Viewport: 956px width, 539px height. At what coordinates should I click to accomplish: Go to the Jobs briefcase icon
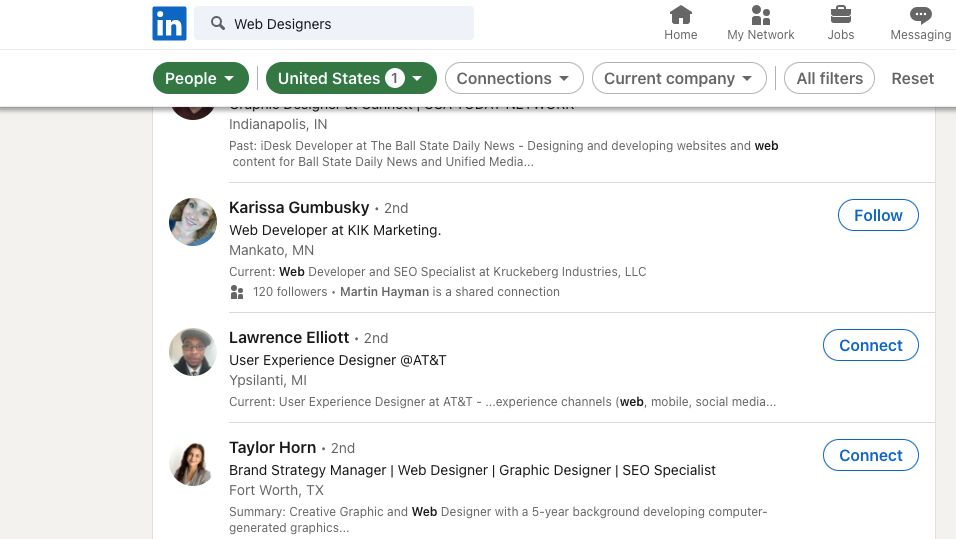[x=840, y=15]
